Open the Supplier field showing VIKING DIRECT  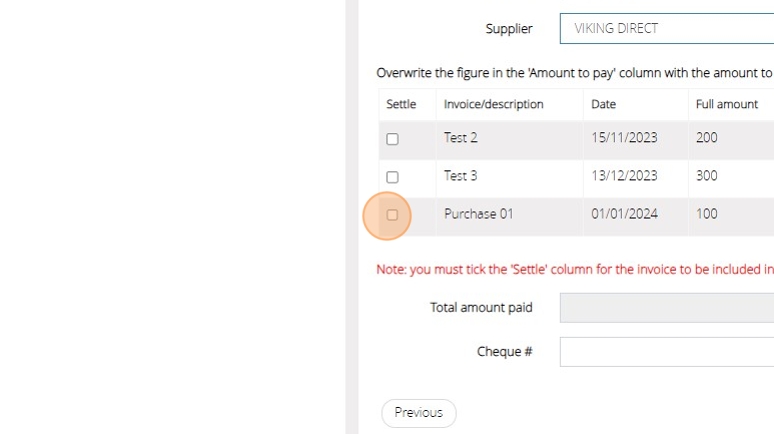pos(666,28)
